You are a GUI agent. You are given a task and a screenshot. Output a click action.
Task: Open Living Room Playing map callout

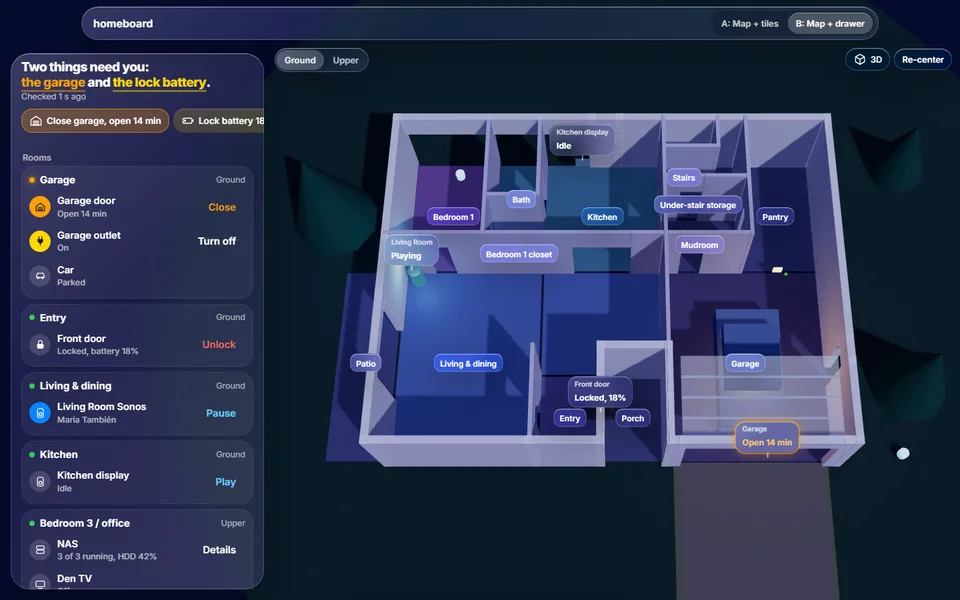click(411, 250)
